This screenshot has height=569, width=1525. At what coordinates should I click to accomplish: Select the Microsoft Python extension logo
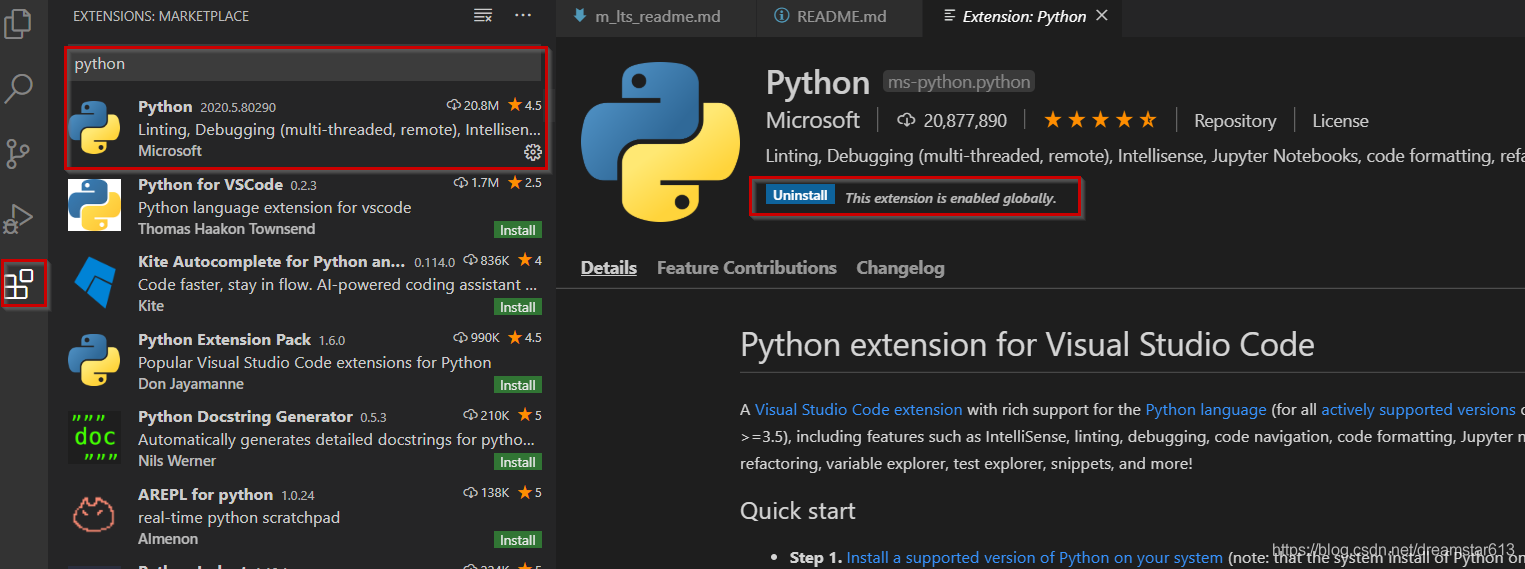tap(94, 127)
